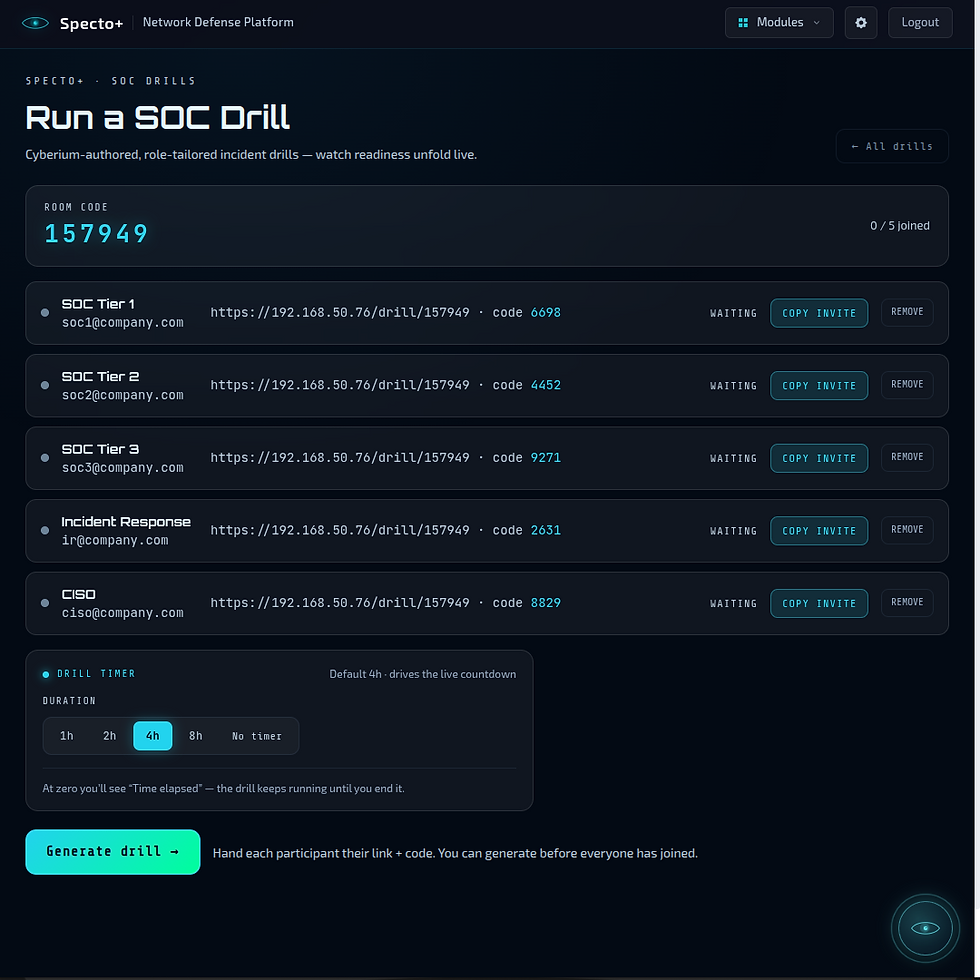Click the soc3@company.com email
This screenshot has height=980, width=980.
click(x=122, y=468)
